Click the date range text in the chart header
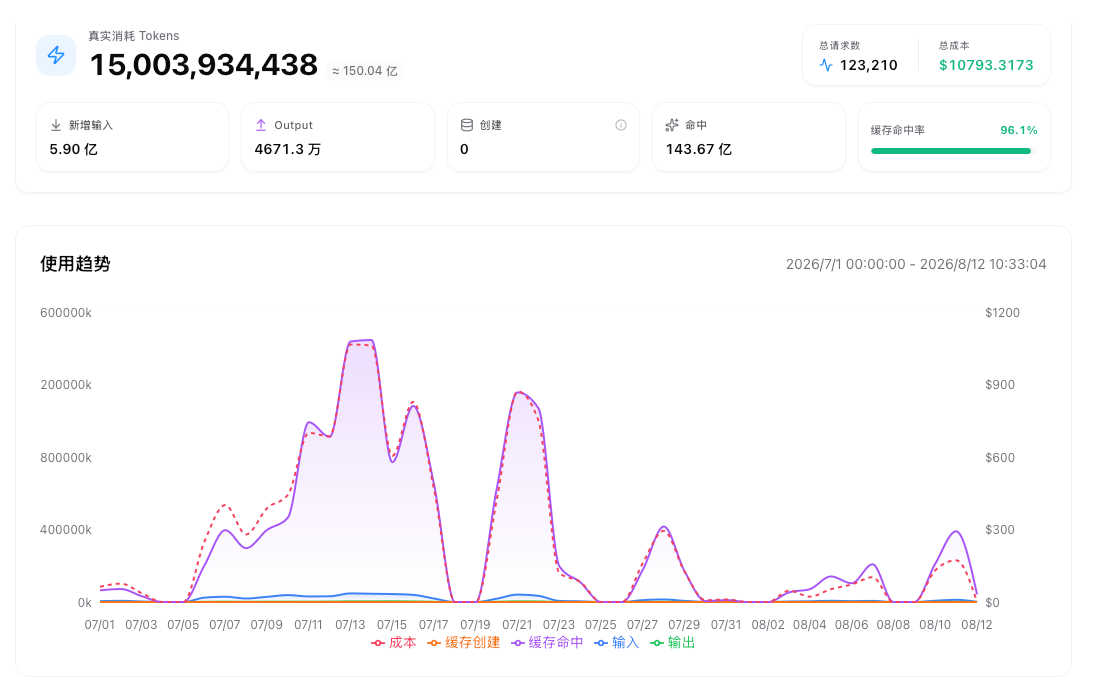Screen dimensions: 1096x691 point(916,264)
